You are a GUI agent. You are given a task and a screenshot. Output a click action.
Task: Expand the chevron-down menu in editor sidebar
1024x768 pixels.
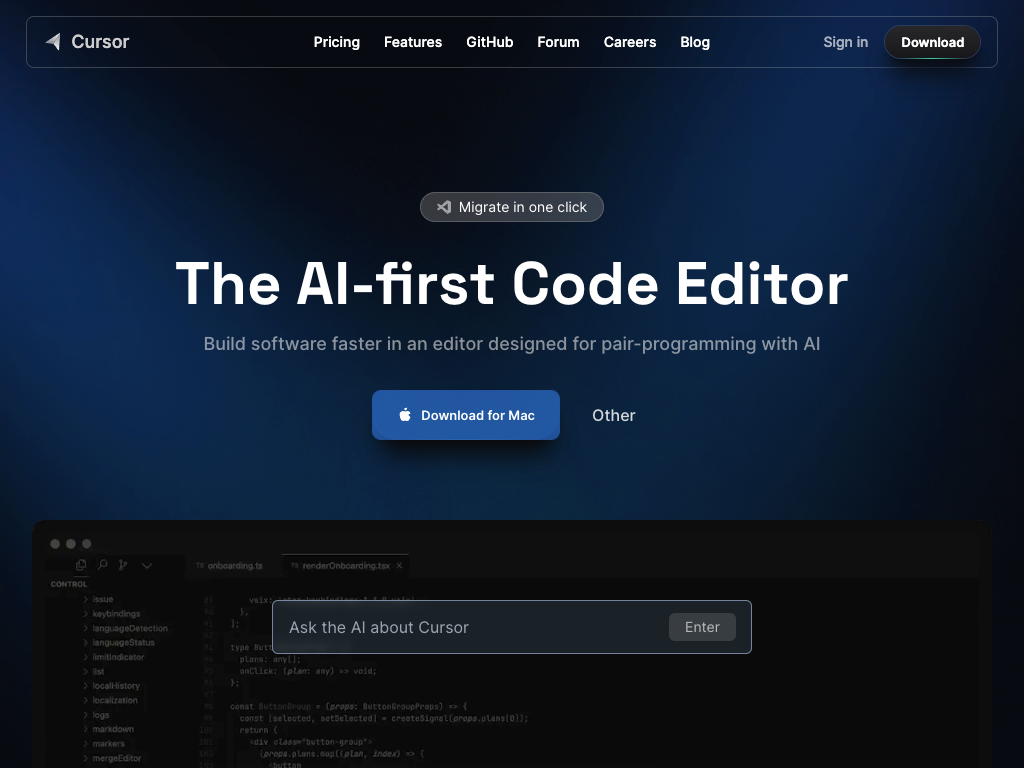(x=147, y=566)
